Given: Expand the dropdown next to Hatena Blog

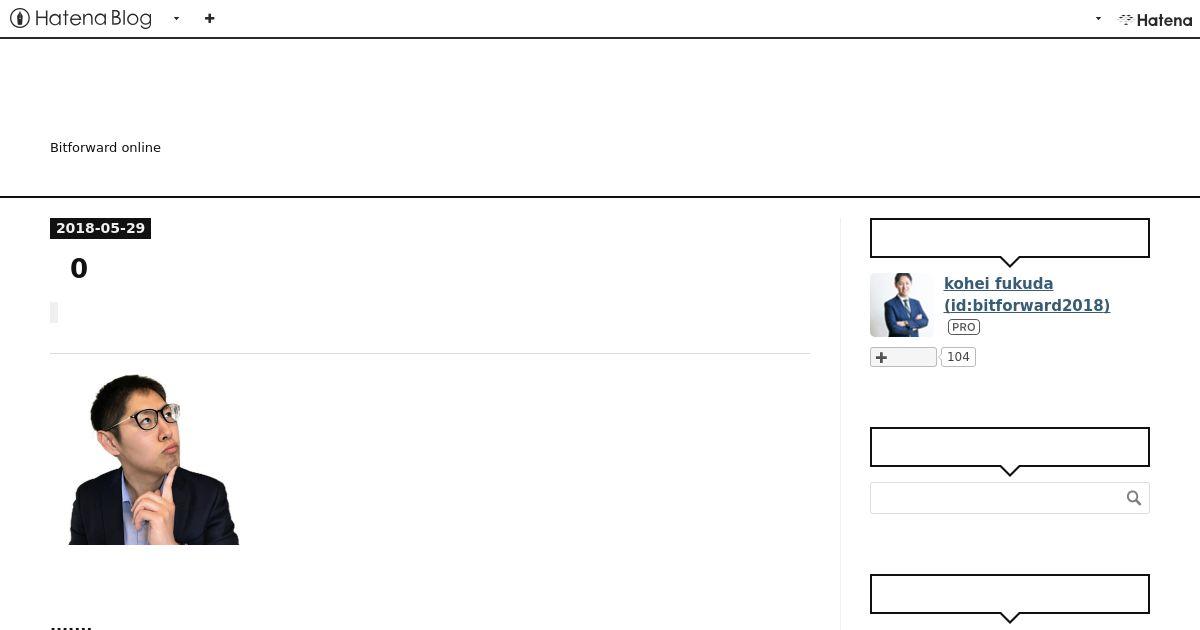Looking at the screenshot, I should click(176, 18).
